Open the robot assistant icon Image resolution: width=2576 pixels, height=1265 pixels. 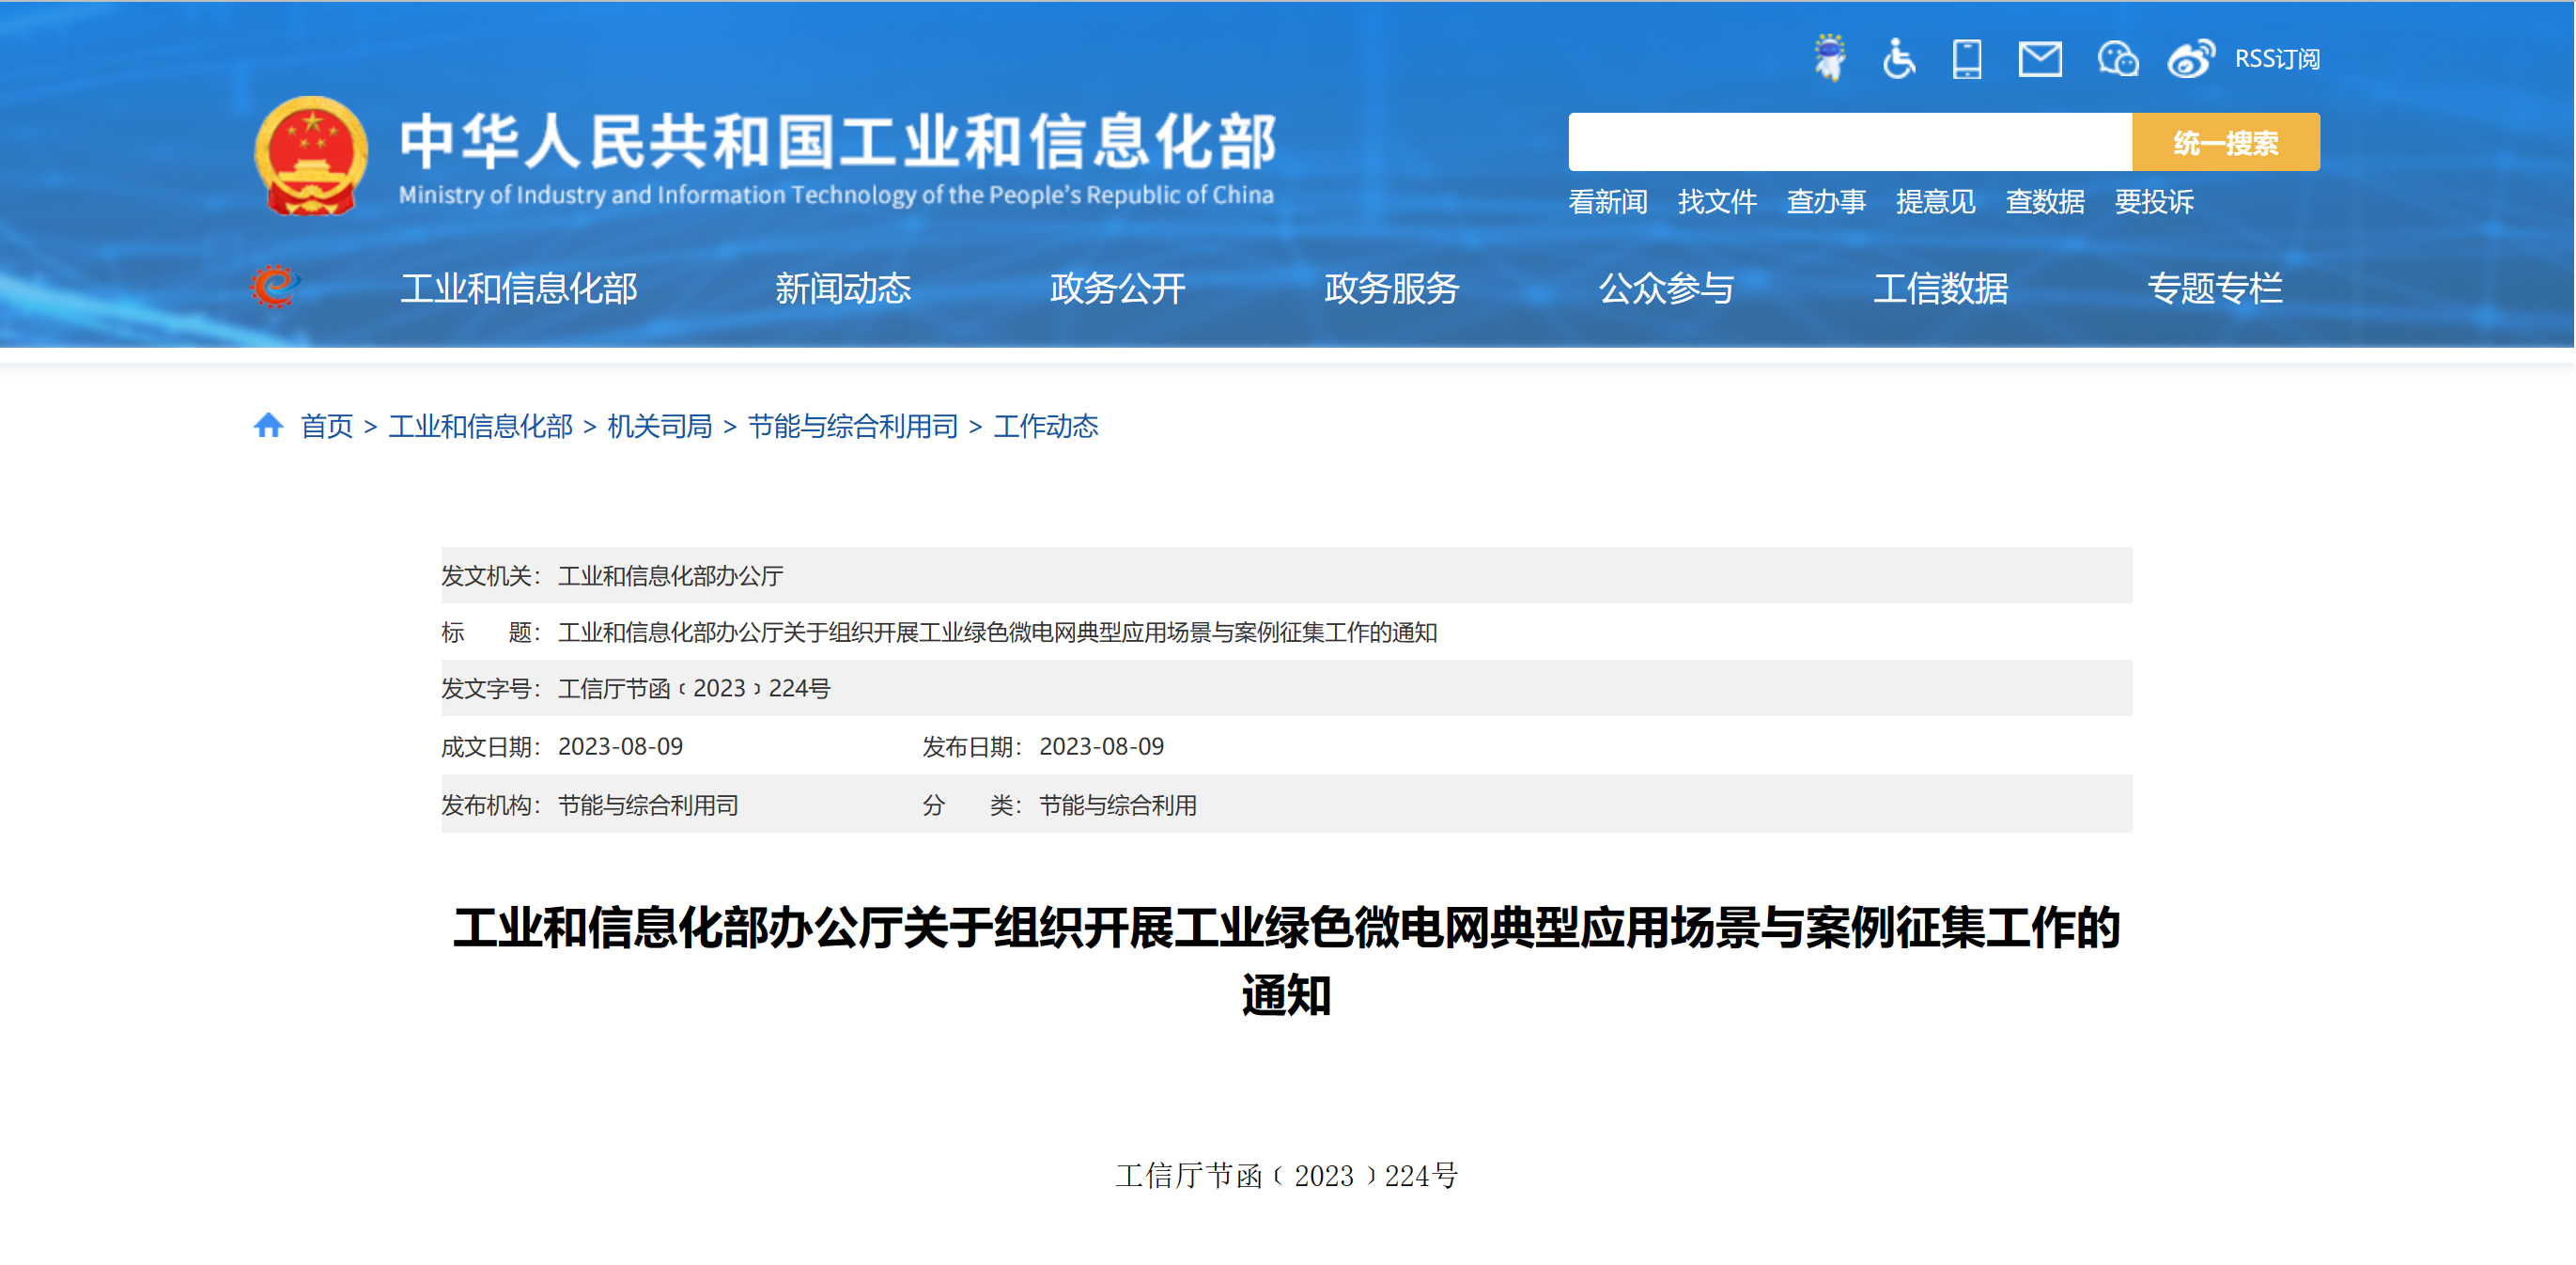(x=1830, y=58)
